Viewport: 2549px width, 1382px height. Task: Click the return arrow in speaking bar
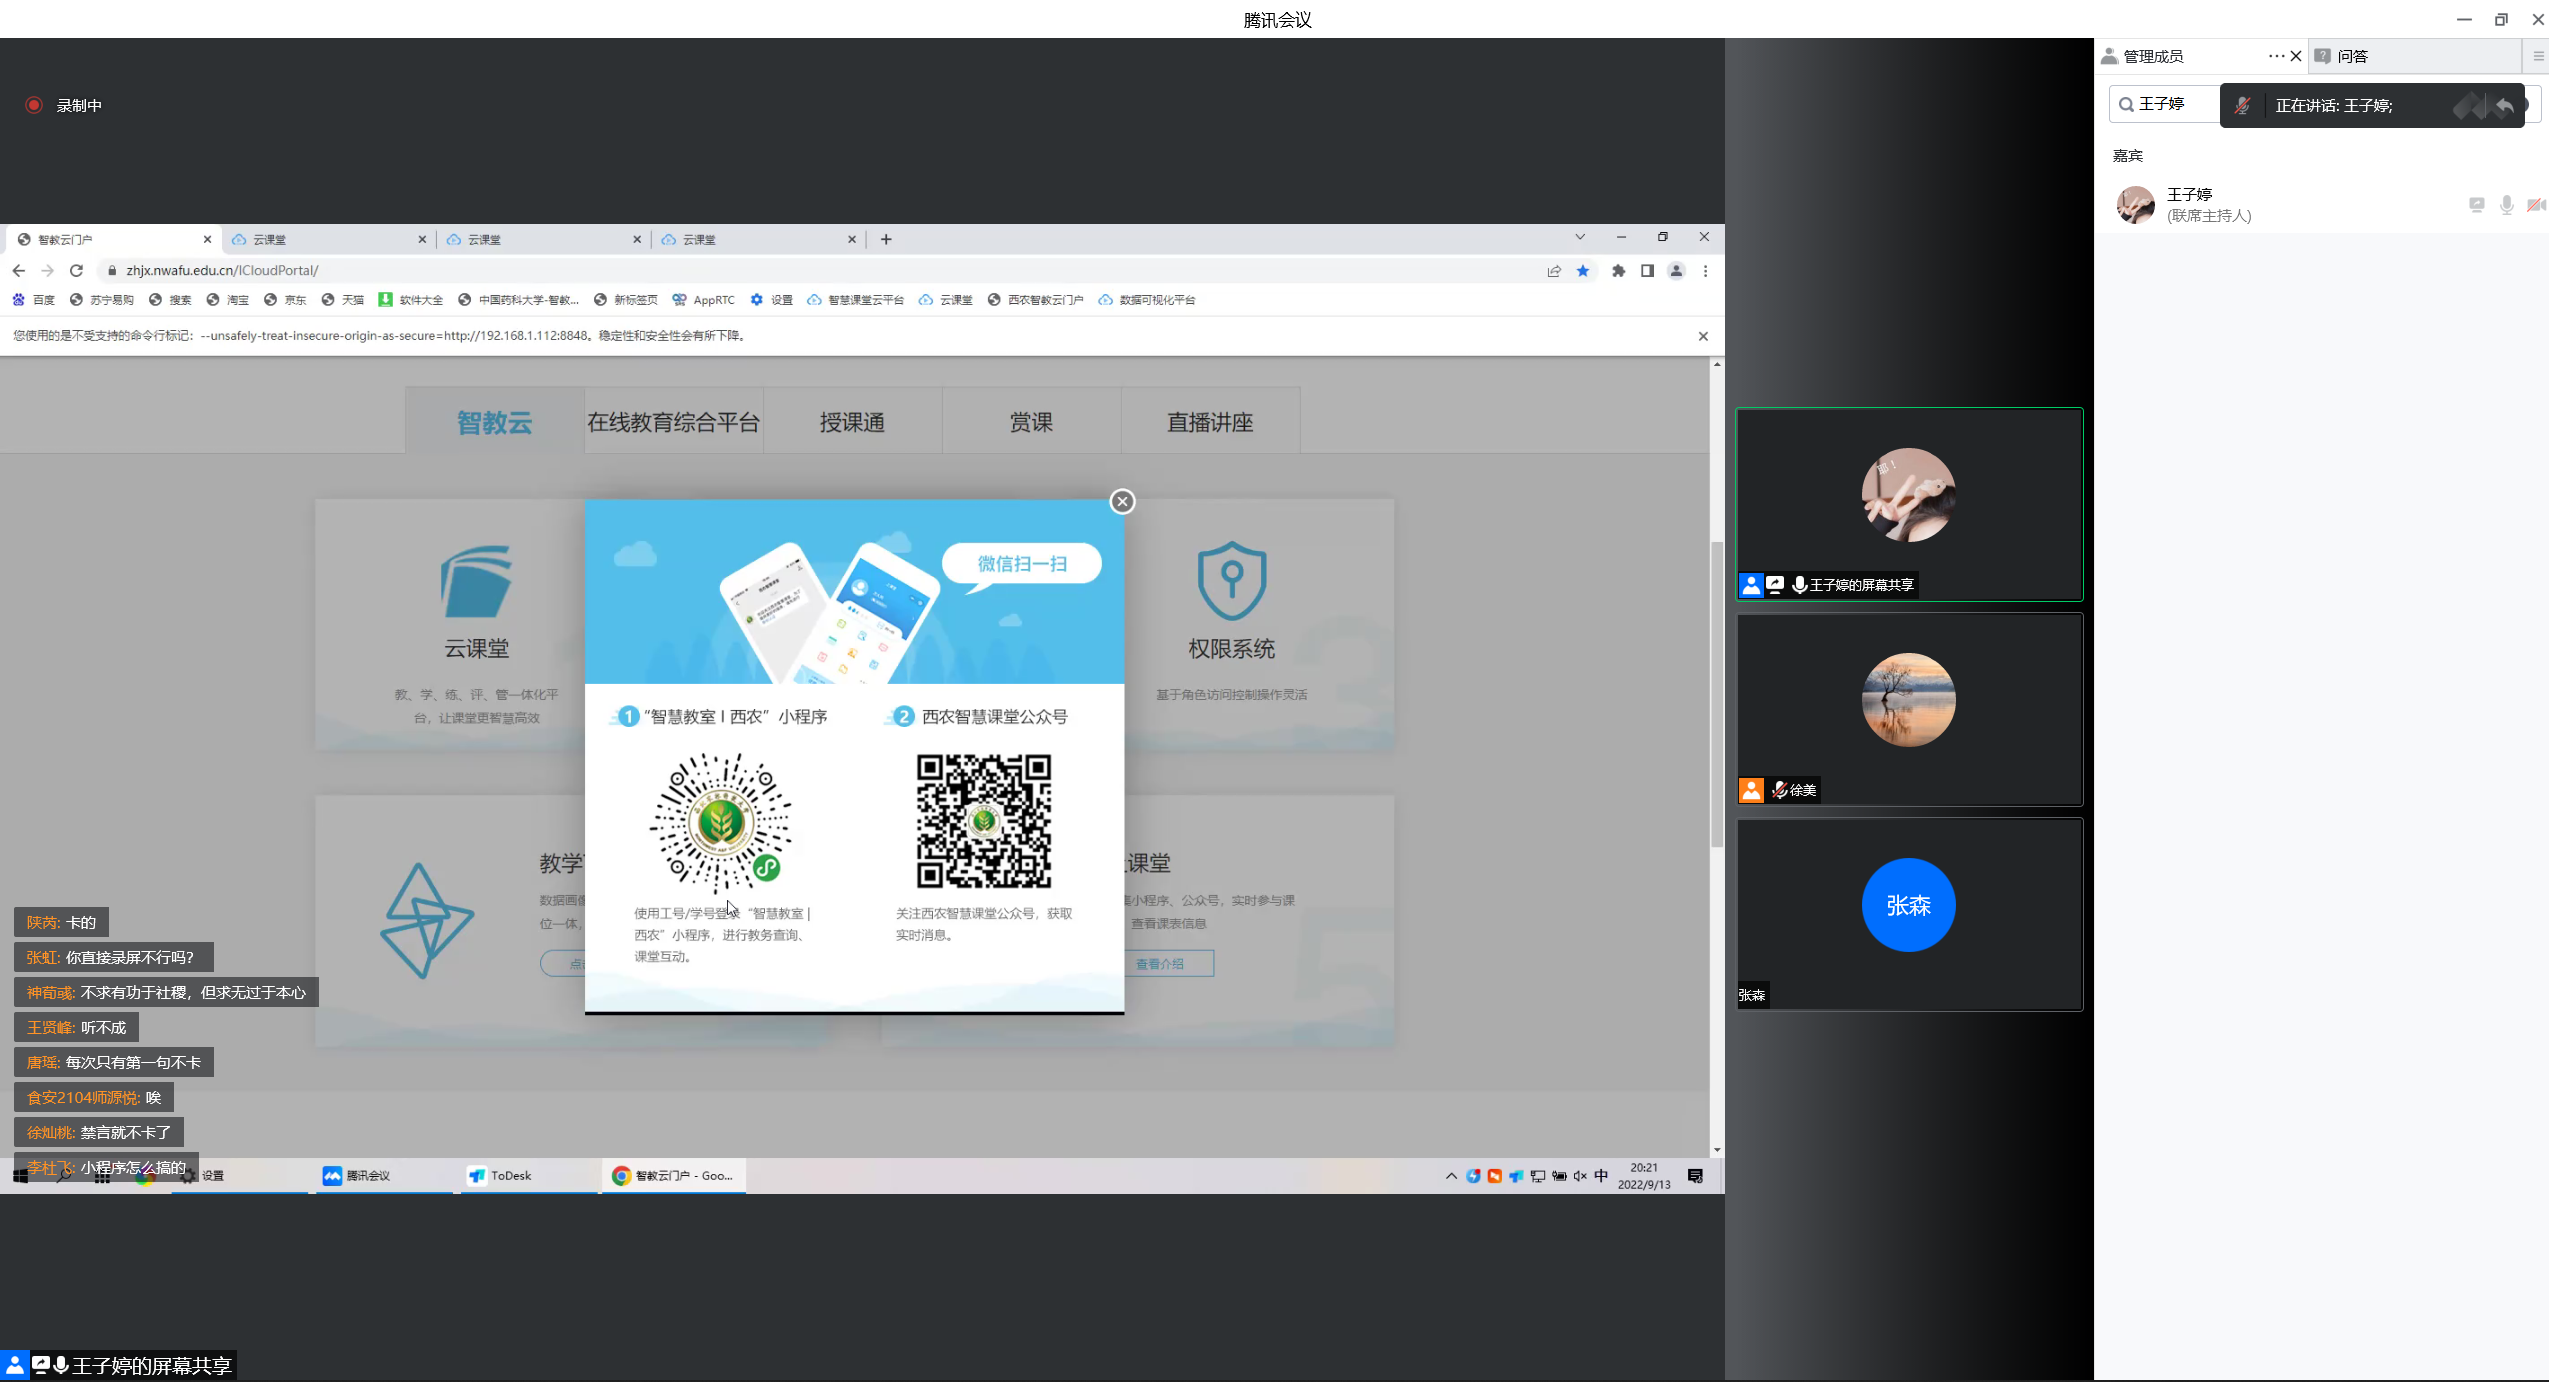[x=2504, y=105]
